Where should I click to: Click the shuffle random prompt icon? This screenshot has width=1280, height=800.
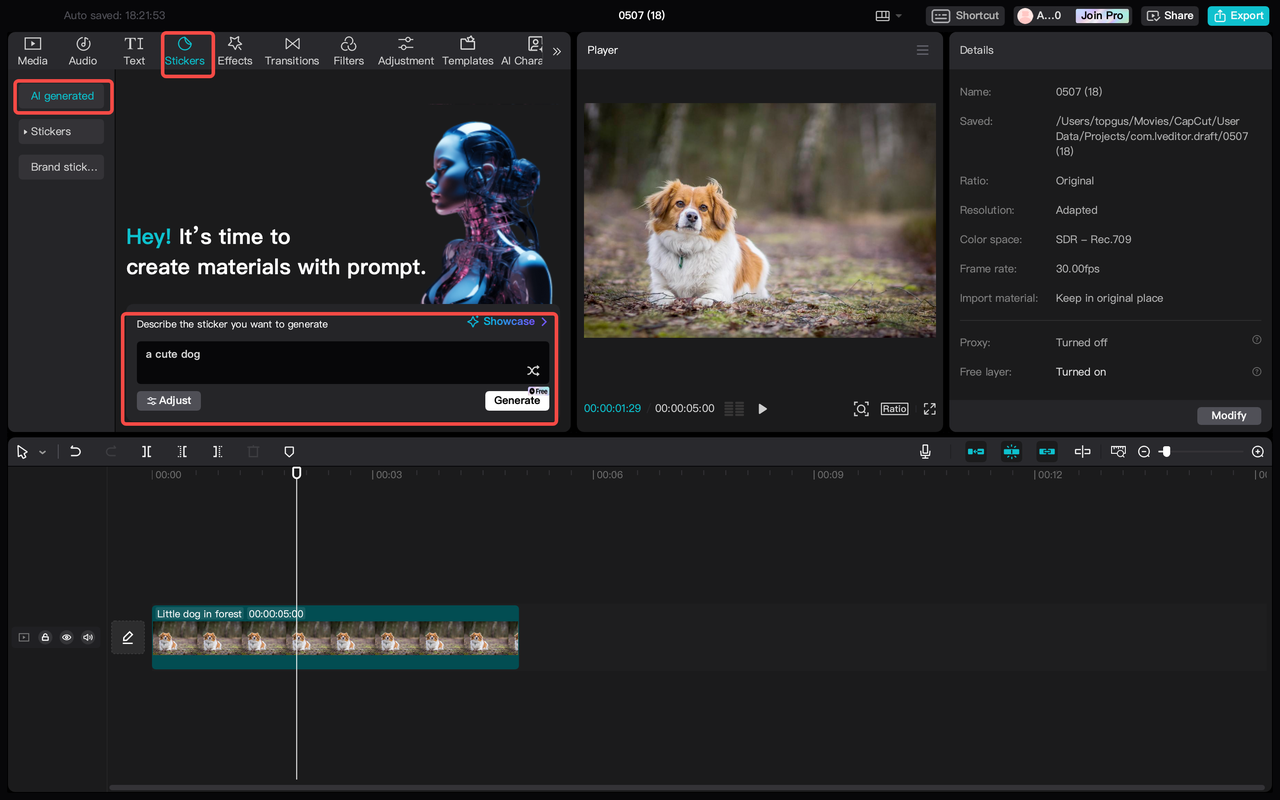pos(533,371)
